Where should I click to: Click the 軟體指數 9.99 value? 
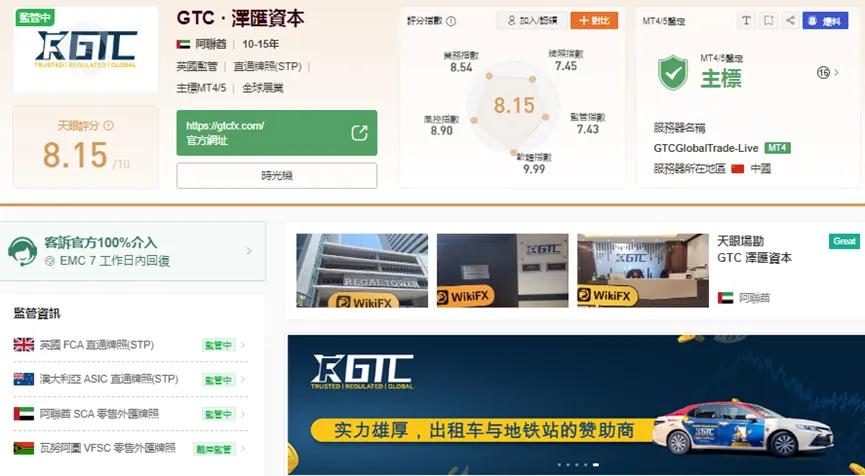[x=534, y=169]
